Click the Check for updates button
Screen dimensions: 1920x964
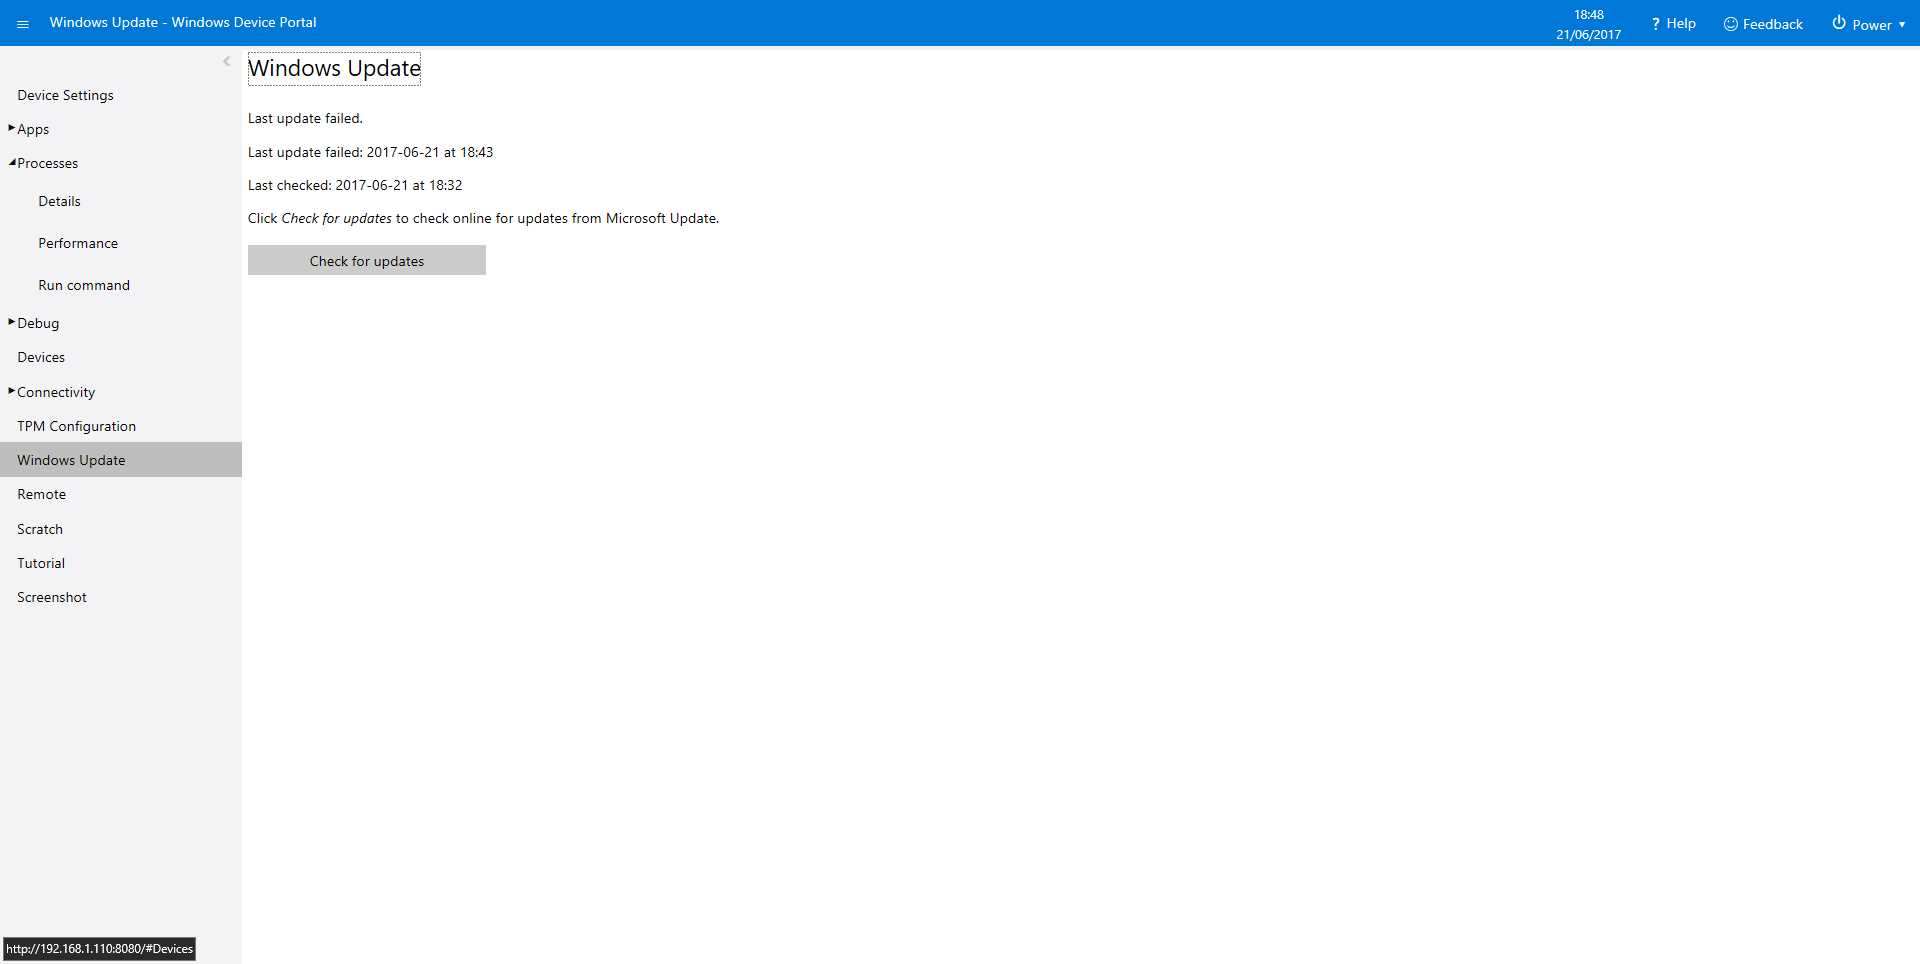click(x=367, y=260)
